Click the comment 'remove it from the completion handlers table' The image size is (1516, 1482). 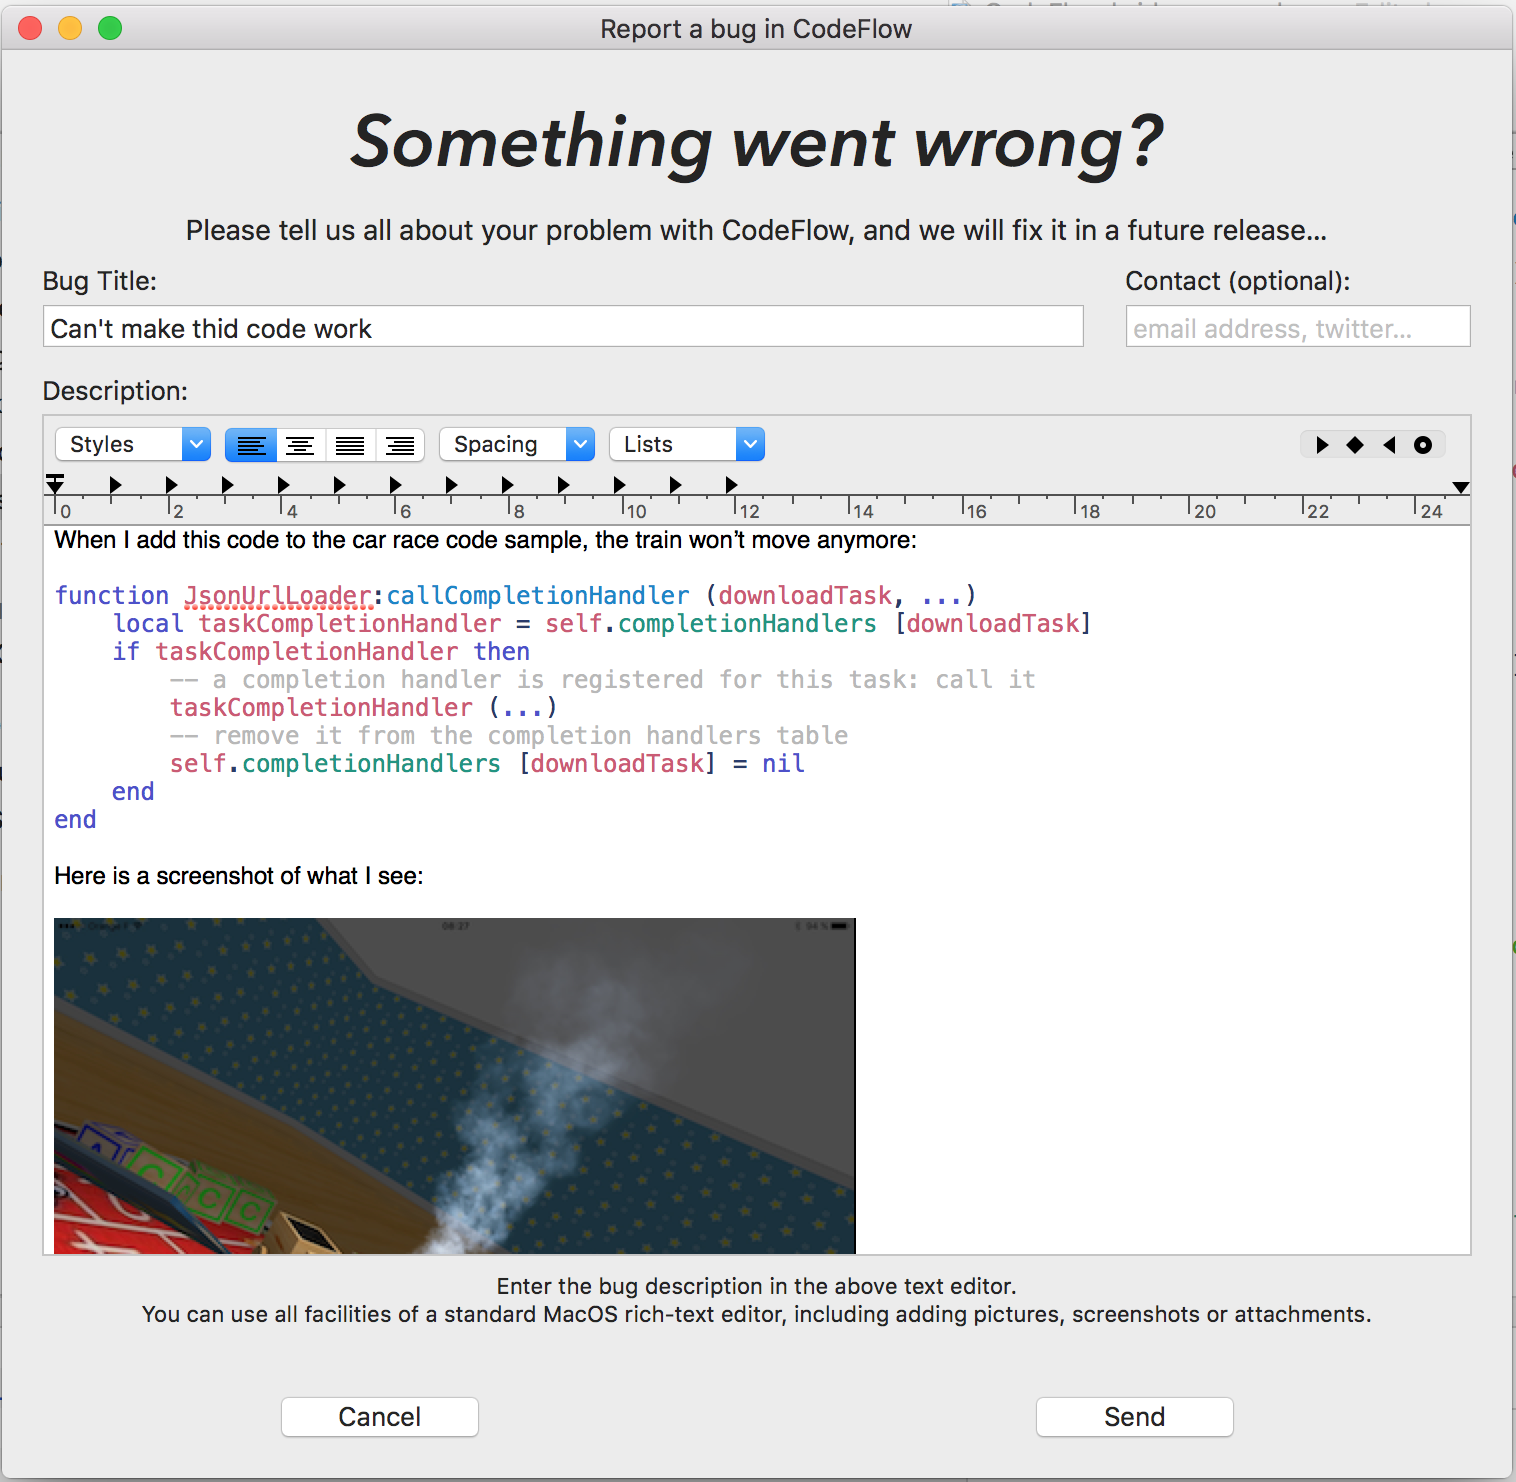[509, 736]
